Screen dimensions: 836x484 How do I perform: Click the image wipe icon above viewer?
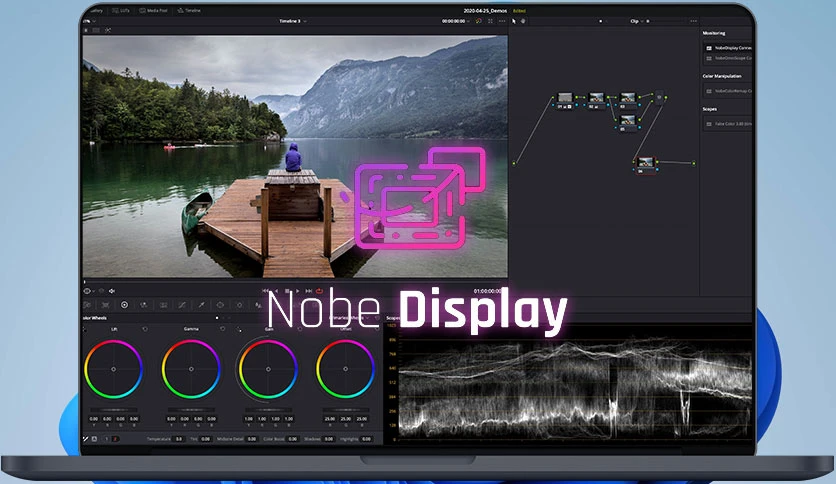point(86,30)
